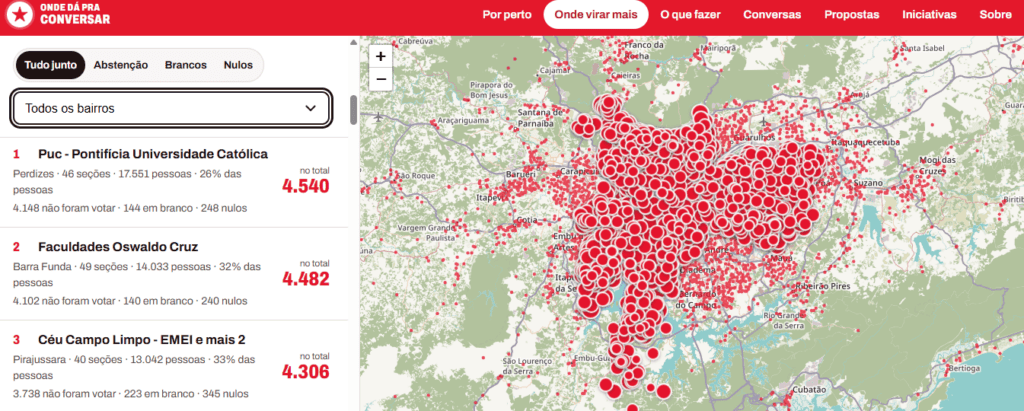
Task: Click the Ribeirão Pires map label
Action: pos(822,286)
